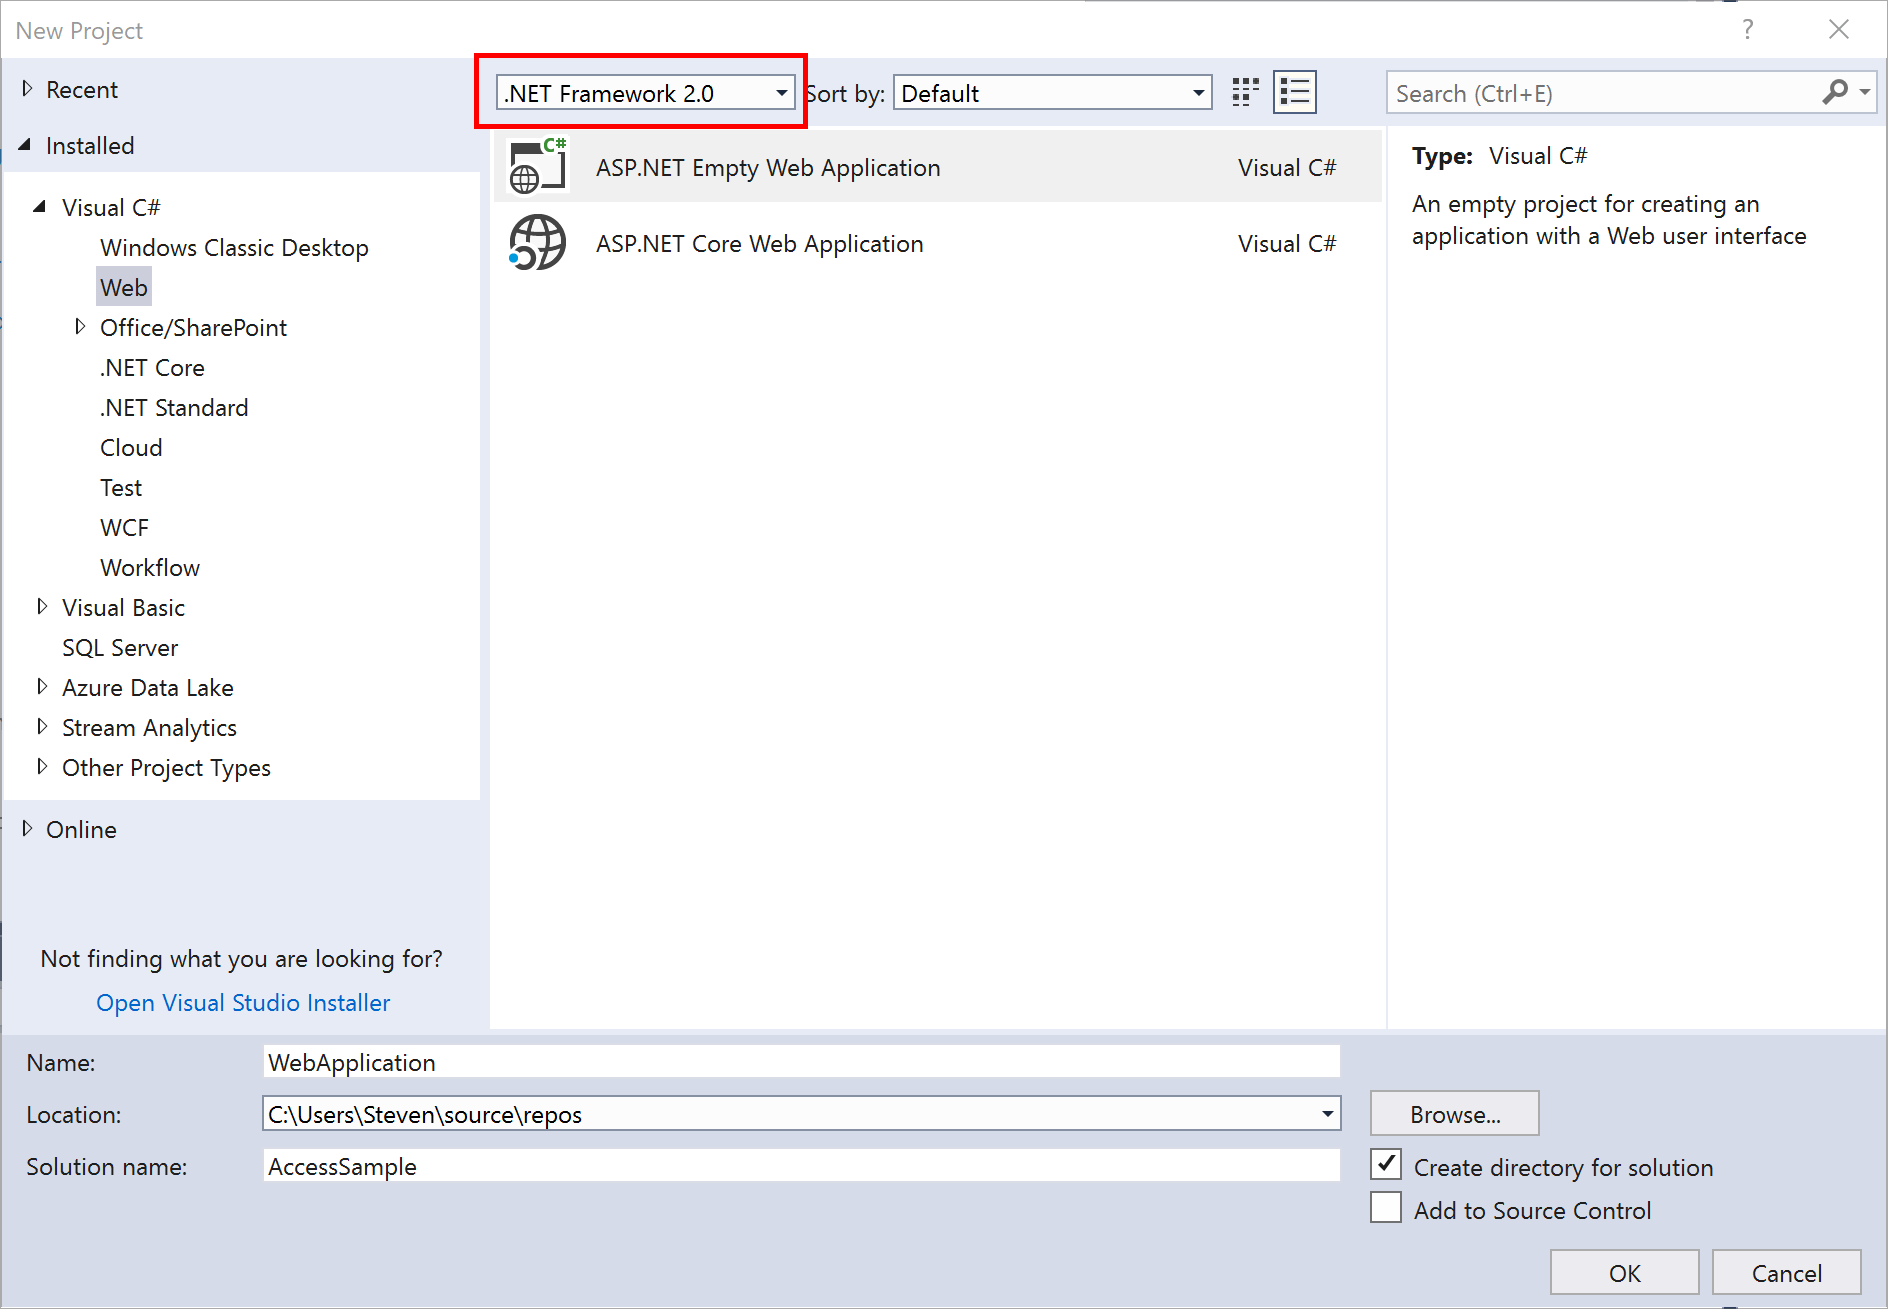The width and height of the screenshot is (1888, 1309).
Task: Expand the Office/SharePoint node
Action: [x=80, y=327]
